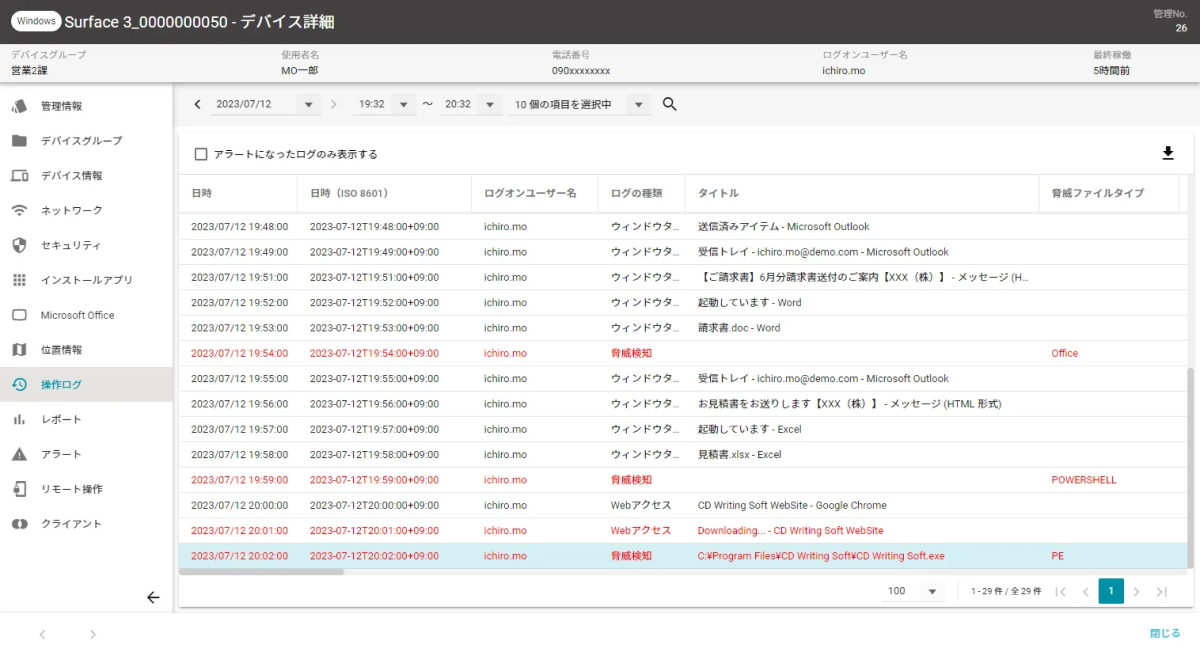Open インストールアプリ menu item

point(87,280)
